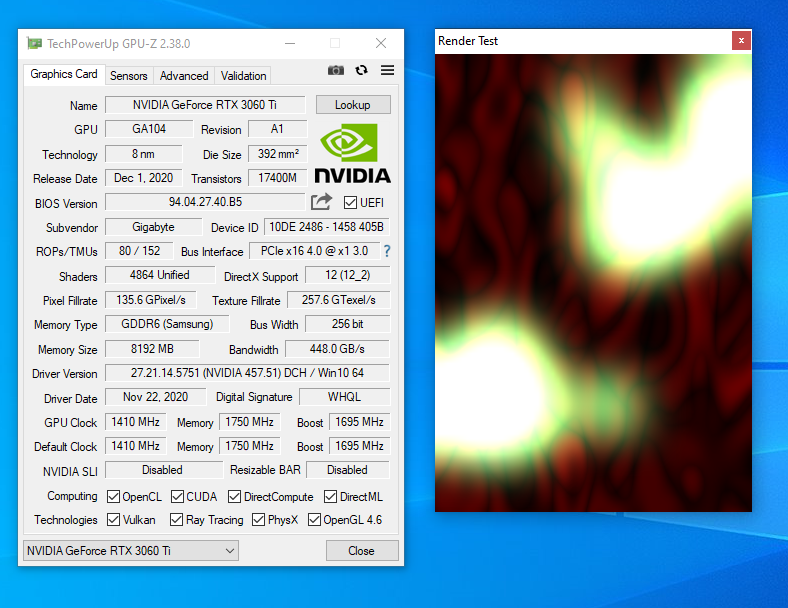The image size is (788, 608).
Task: Take a screenshot with camera icon
Action: 336,70
